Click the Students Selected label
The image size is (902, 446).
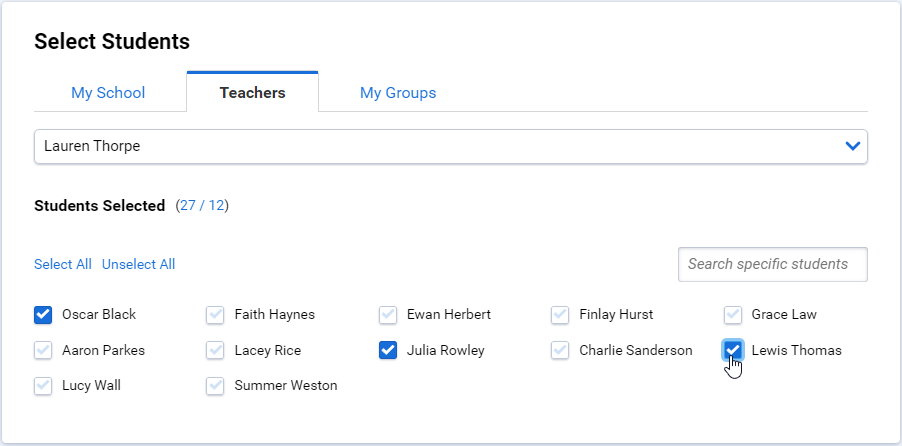[100, 205]
